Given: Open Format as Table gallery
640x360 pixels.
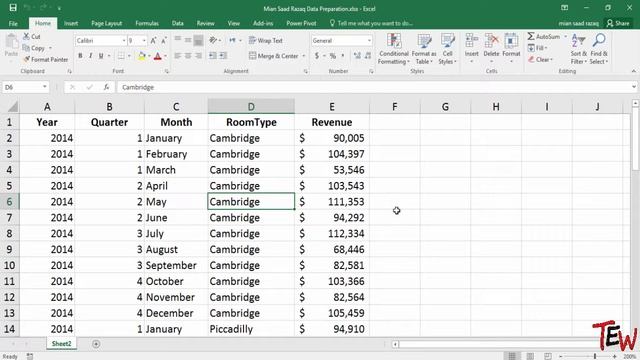Looking at the screenshot, I should pyautogui.click(x=424, y=49).
